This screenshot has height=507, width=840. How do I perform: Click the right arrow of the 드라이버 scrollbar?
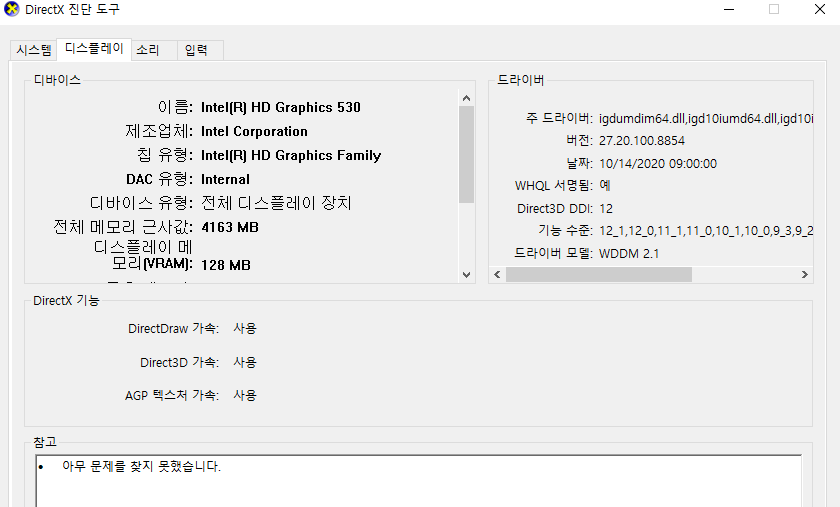coord(805,275)
